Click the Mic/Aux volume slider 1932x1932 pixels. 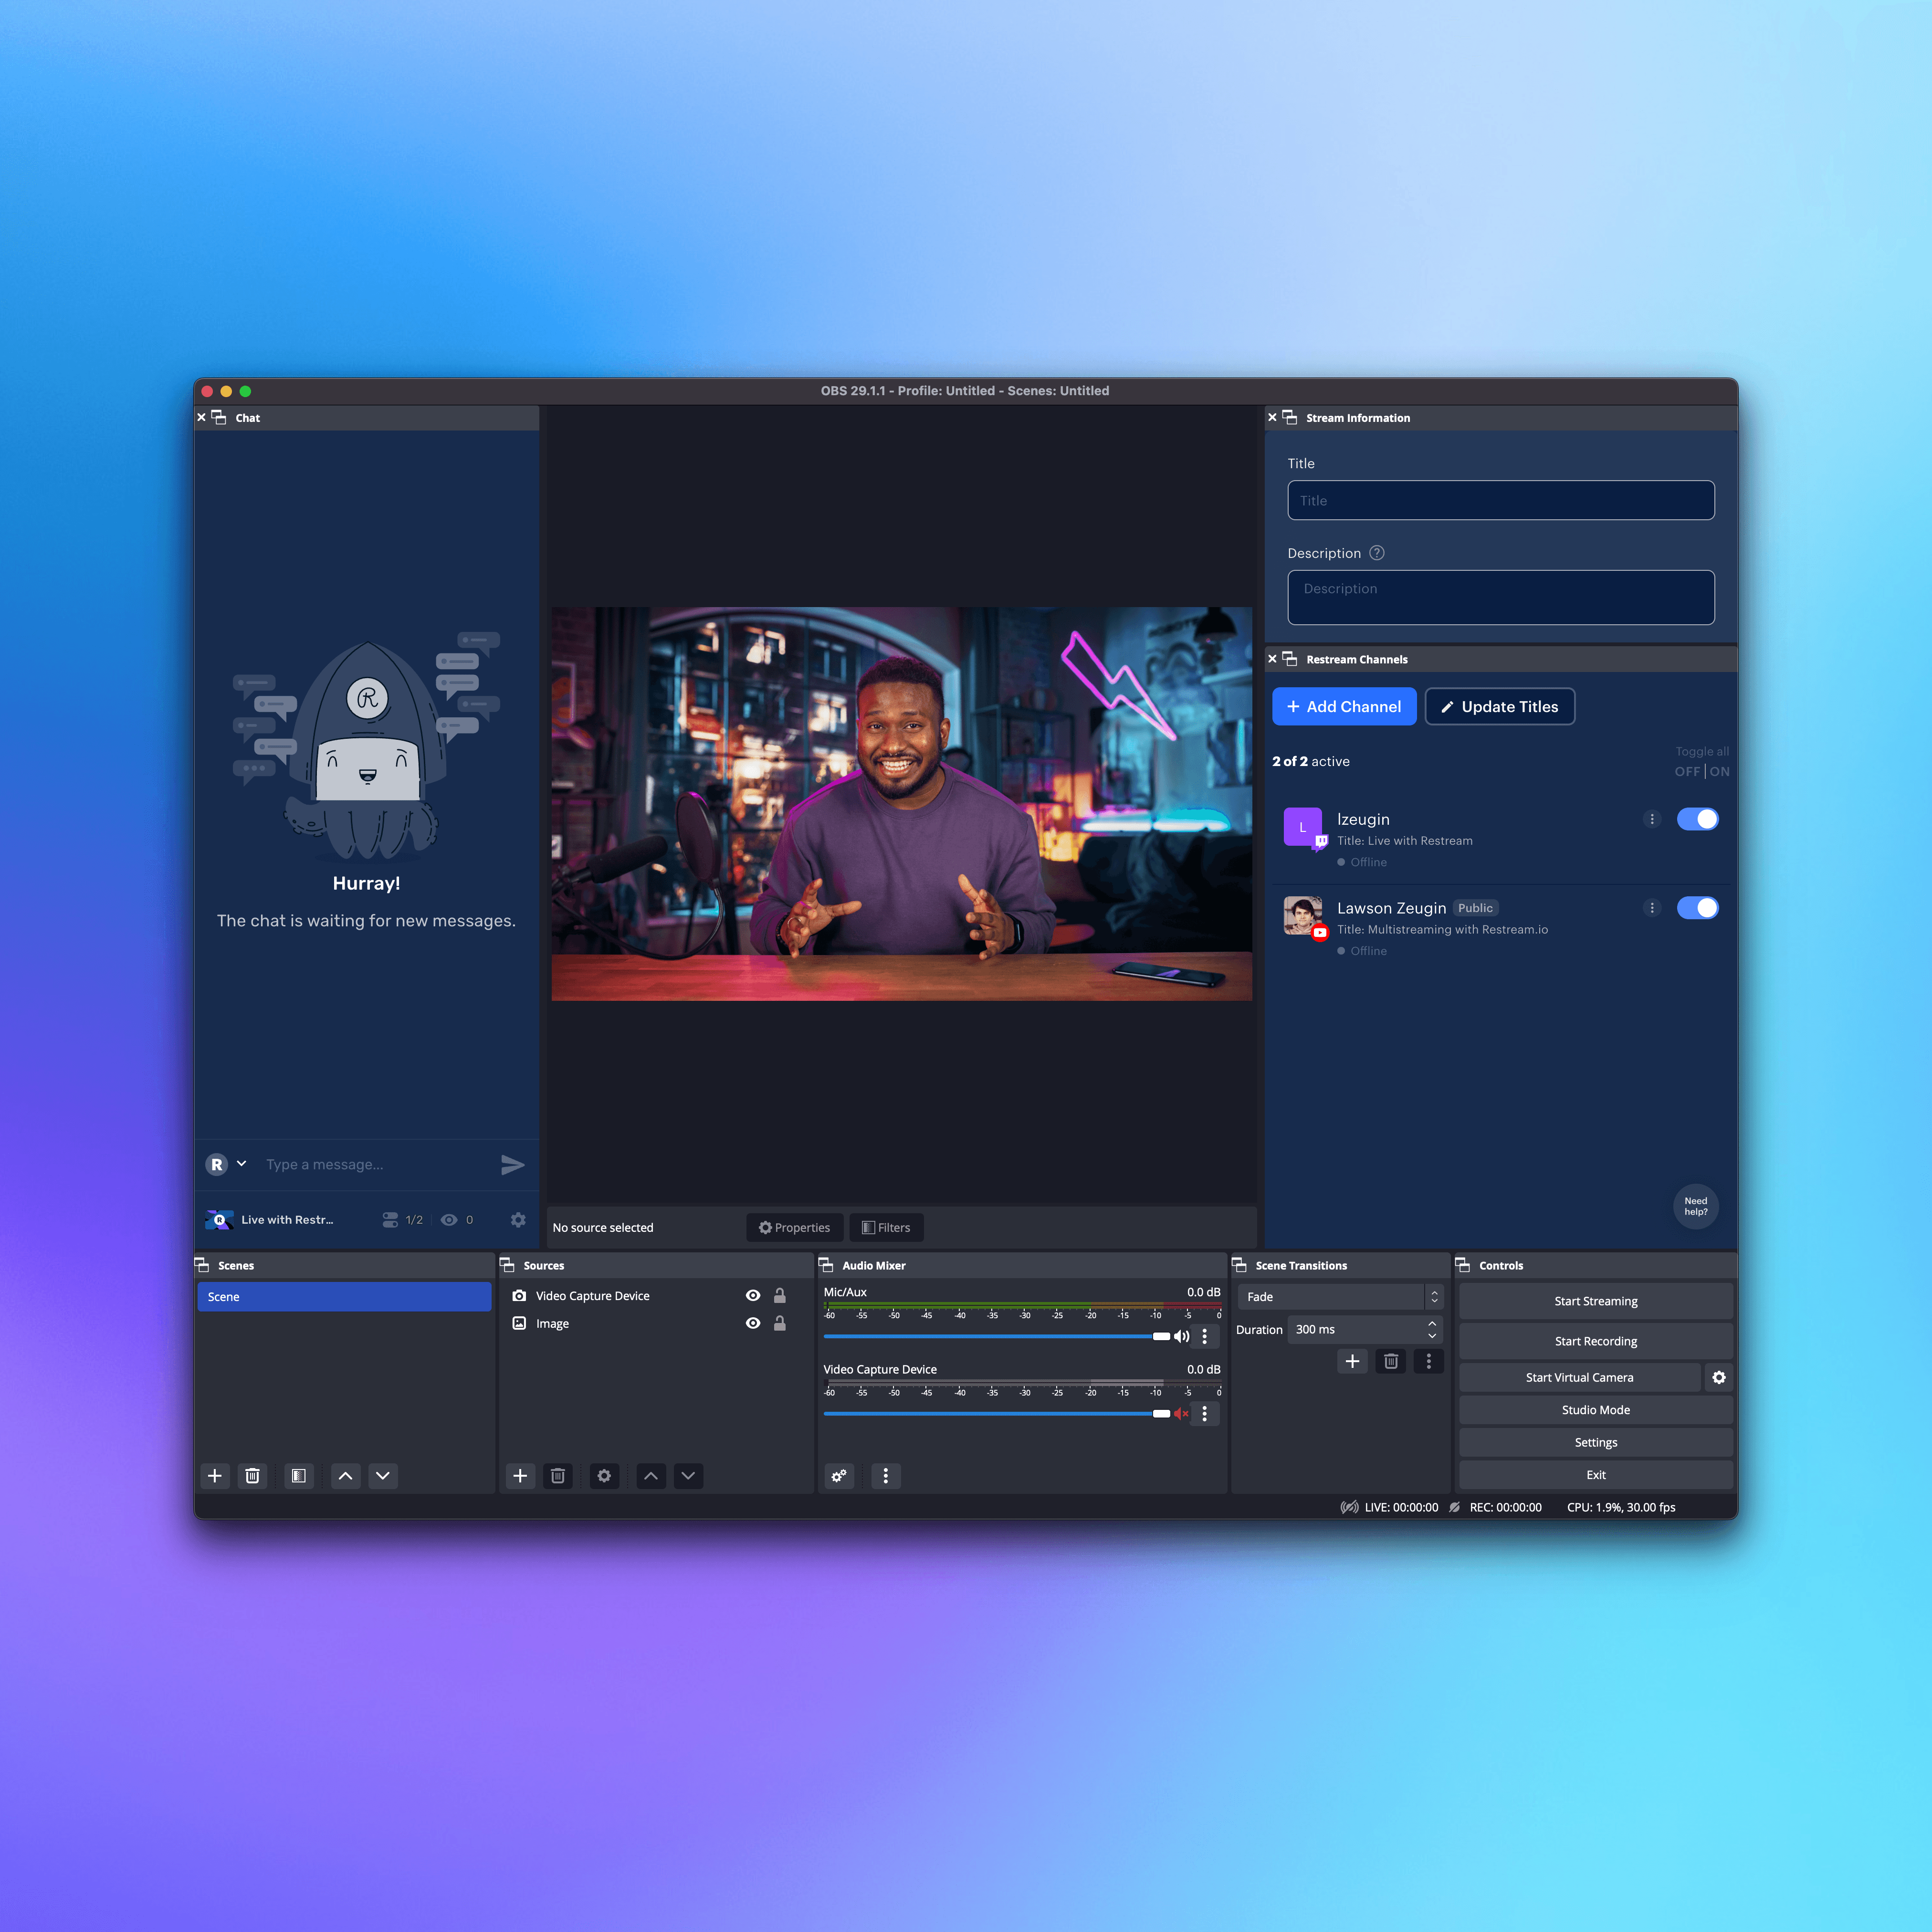[x=990, y=1336]
